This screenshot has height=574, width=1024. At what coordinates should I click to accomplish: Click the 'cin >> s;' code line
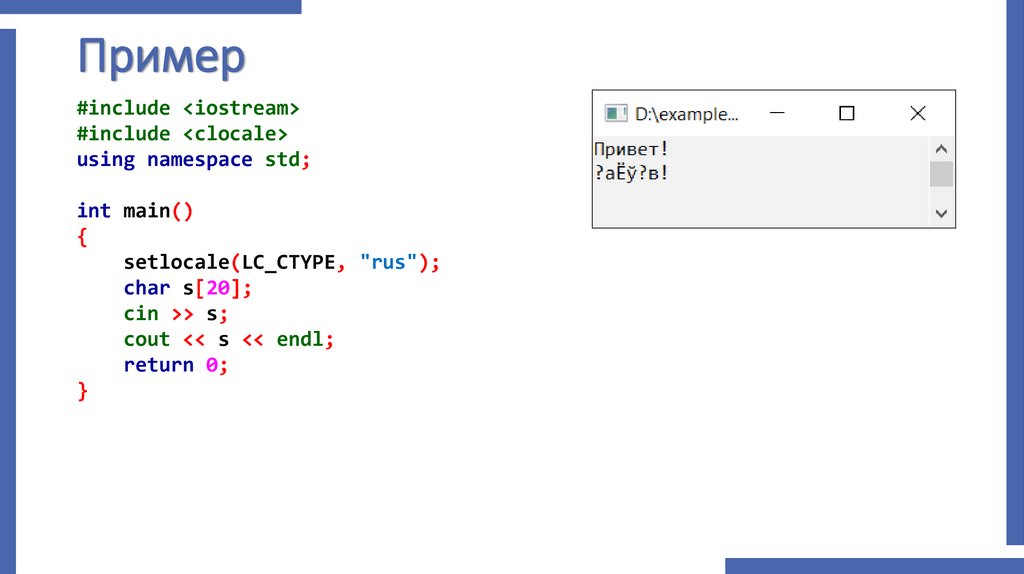(176, 314)
